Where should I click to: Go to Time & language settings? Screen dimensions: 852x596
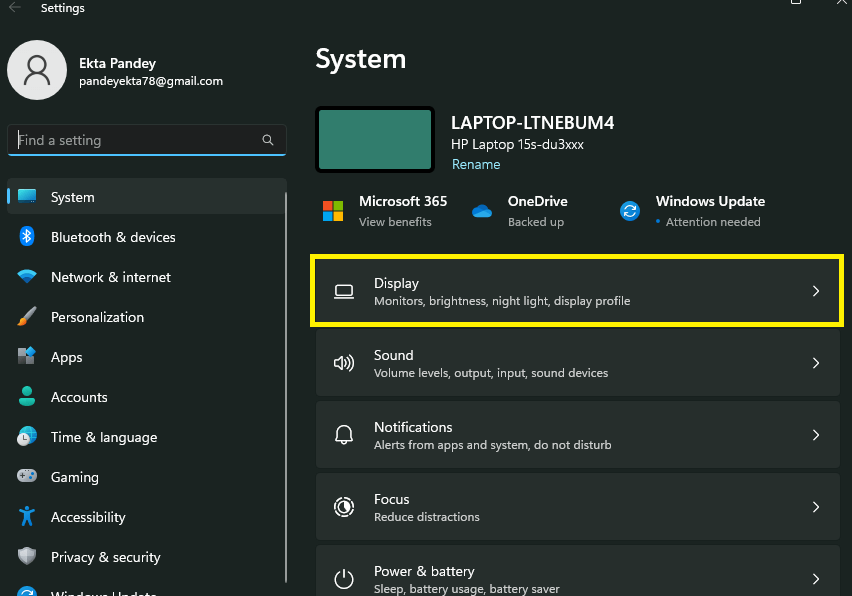[104, 437]
